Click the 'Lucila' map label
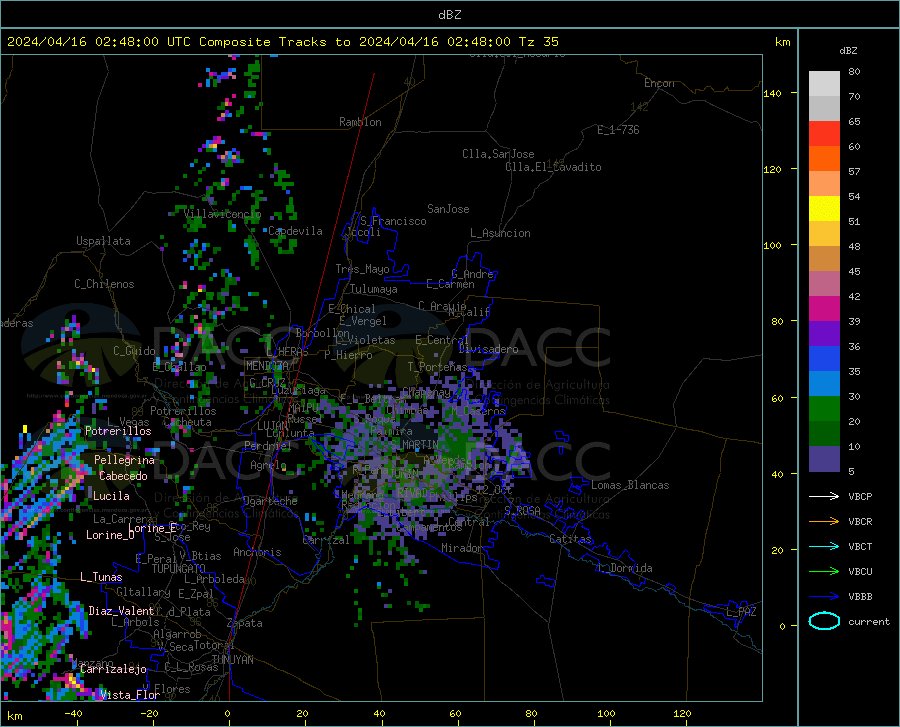900x727 pixels. click(x=111, y=496)
